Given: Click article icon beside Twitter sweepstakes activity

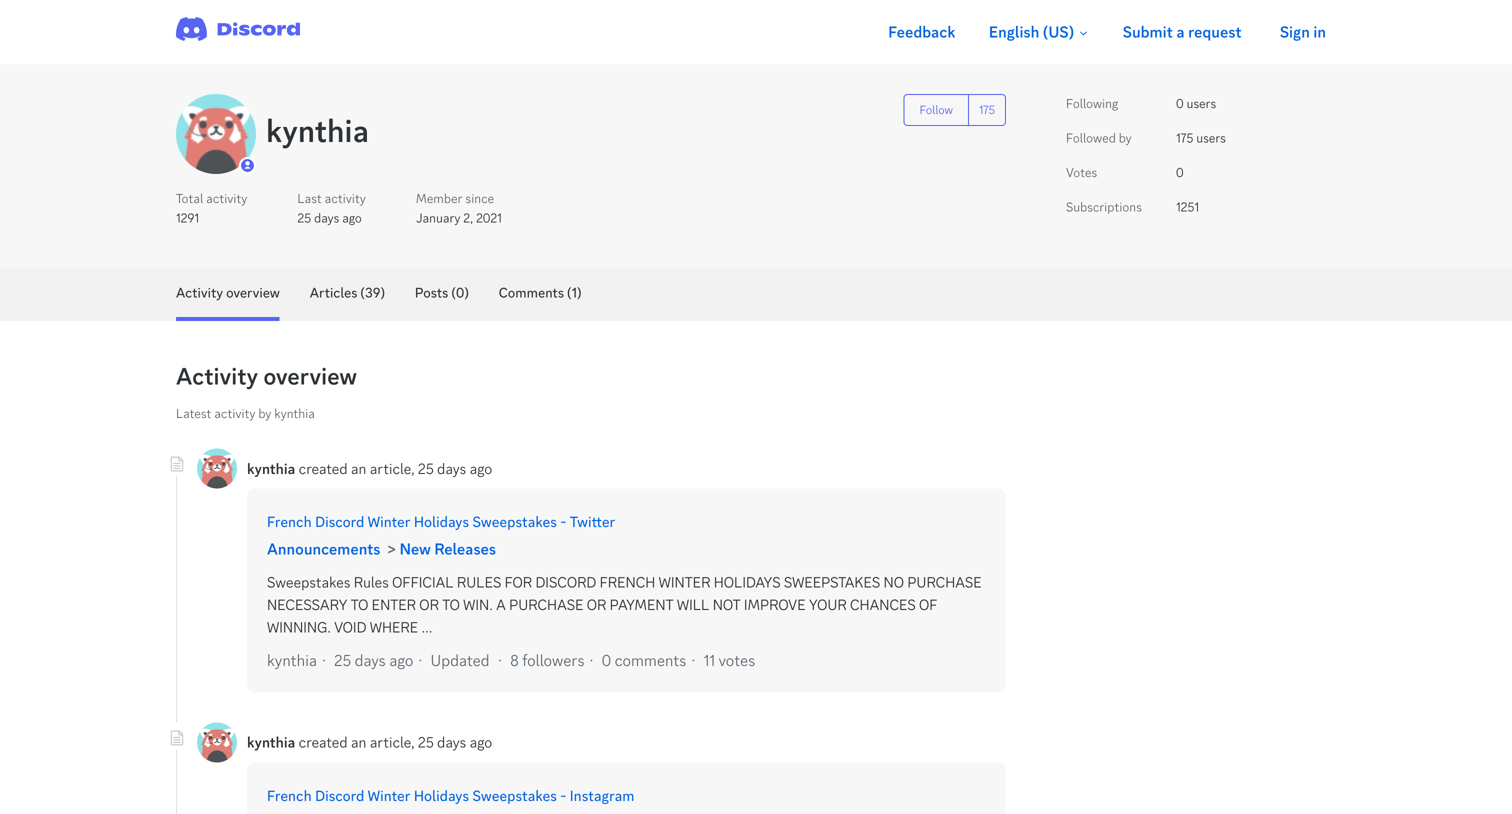Looking at the screenshot, I should (177, 464).
